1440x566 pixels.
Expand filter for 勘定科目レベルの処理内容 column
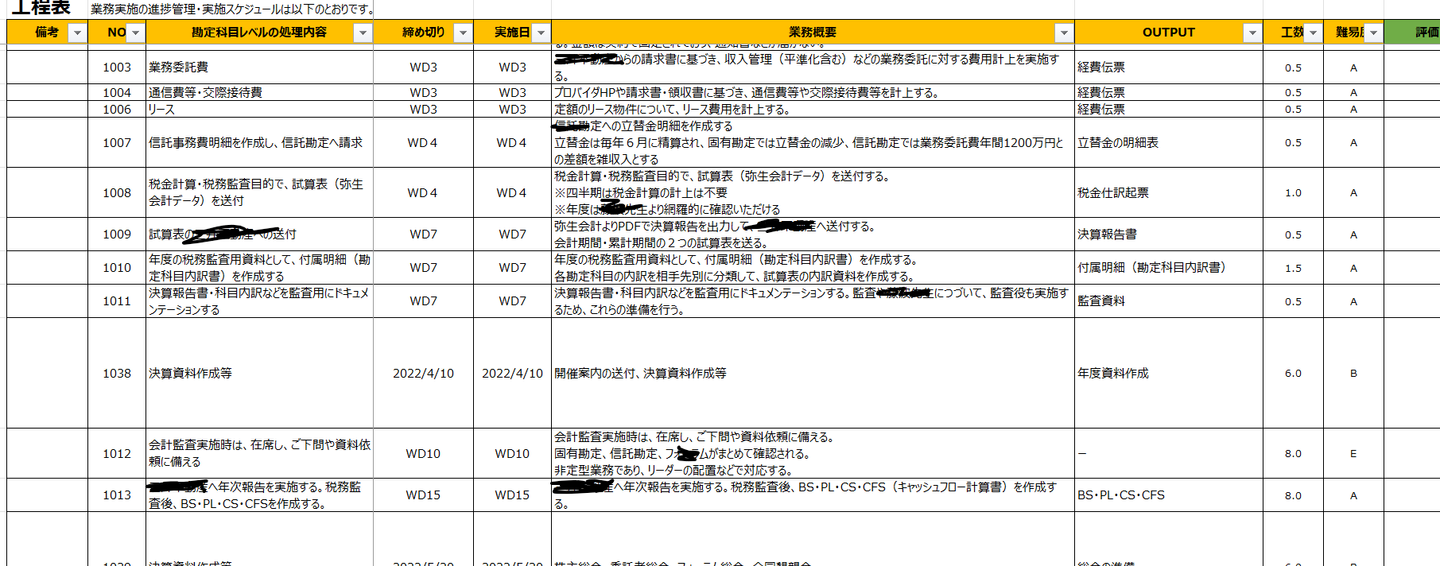[362, 33]
